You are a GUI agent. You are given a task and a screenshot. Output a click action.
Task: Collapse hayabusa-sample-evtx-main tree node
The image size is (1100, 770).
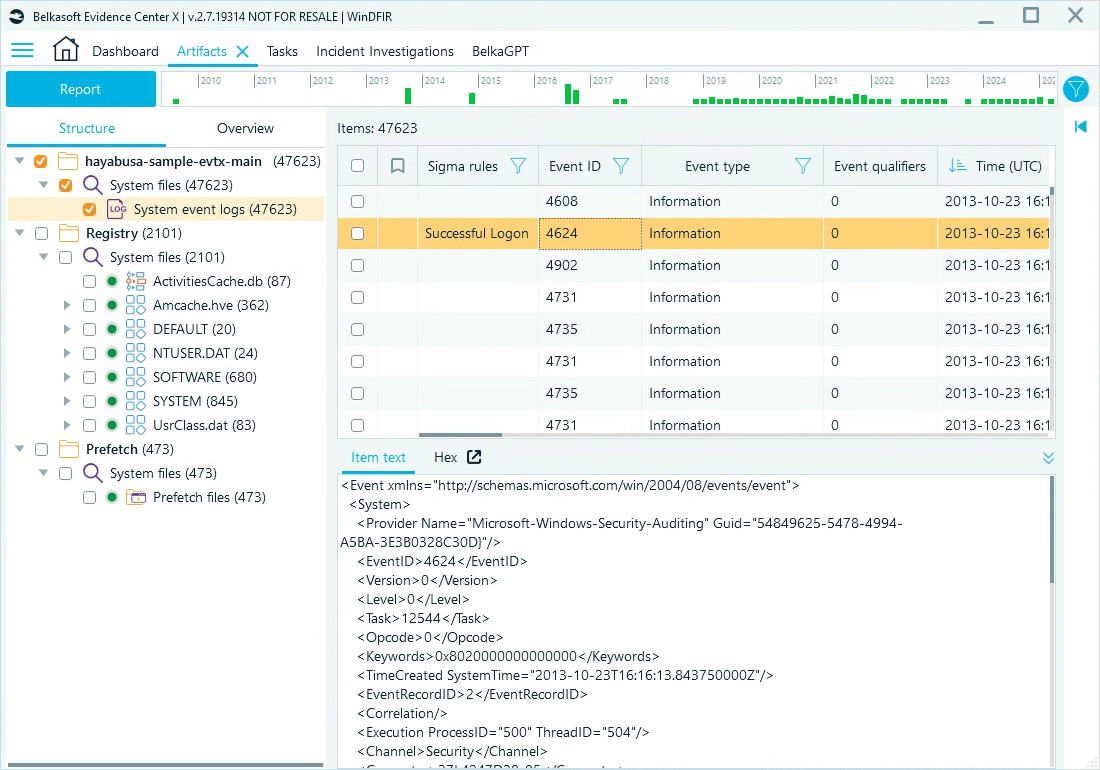[x=20, y=161]
